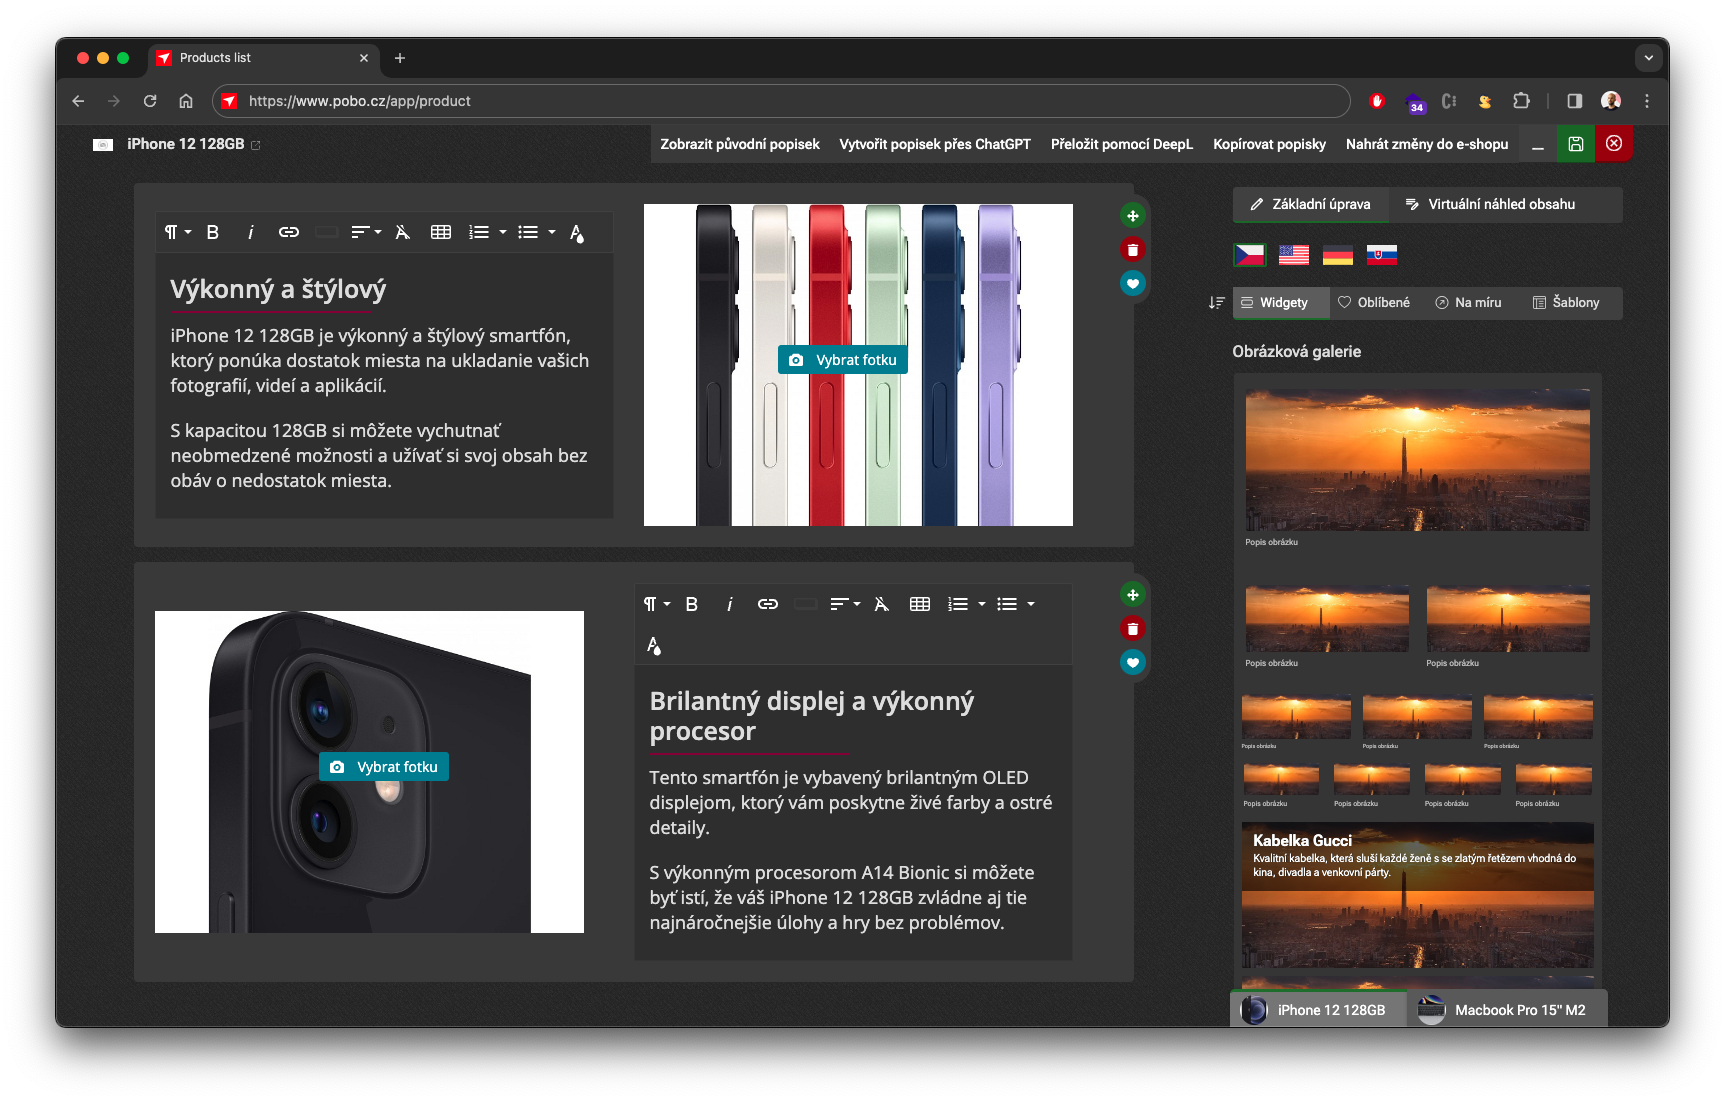Expand ordered list dropdown in second toolbar
Image resolution: width=1725 pixels, height=1101 pixels.
(966, 604)
